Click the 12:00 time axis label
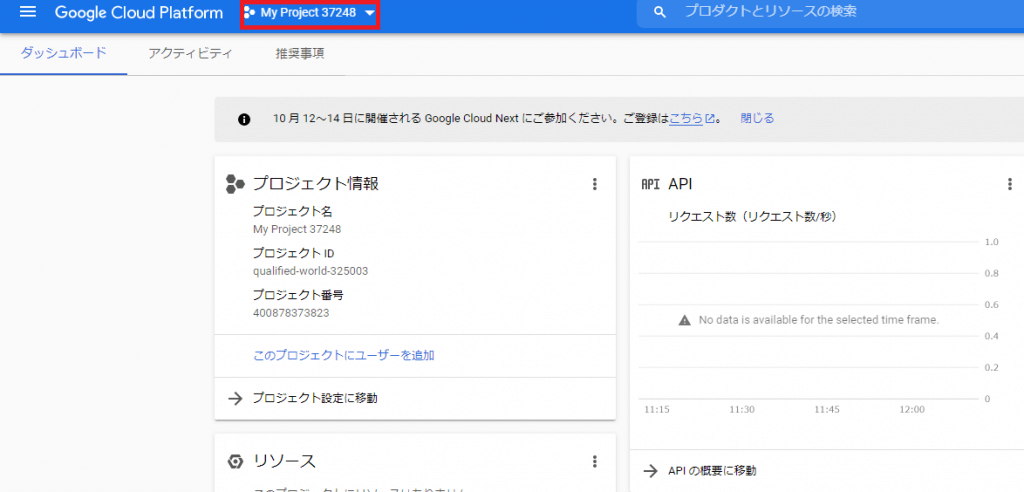 click(912, 410)
